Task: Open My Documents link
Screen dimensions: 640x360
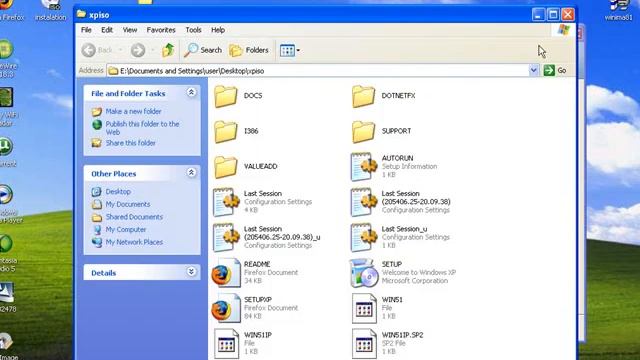Action: point(128,204)
